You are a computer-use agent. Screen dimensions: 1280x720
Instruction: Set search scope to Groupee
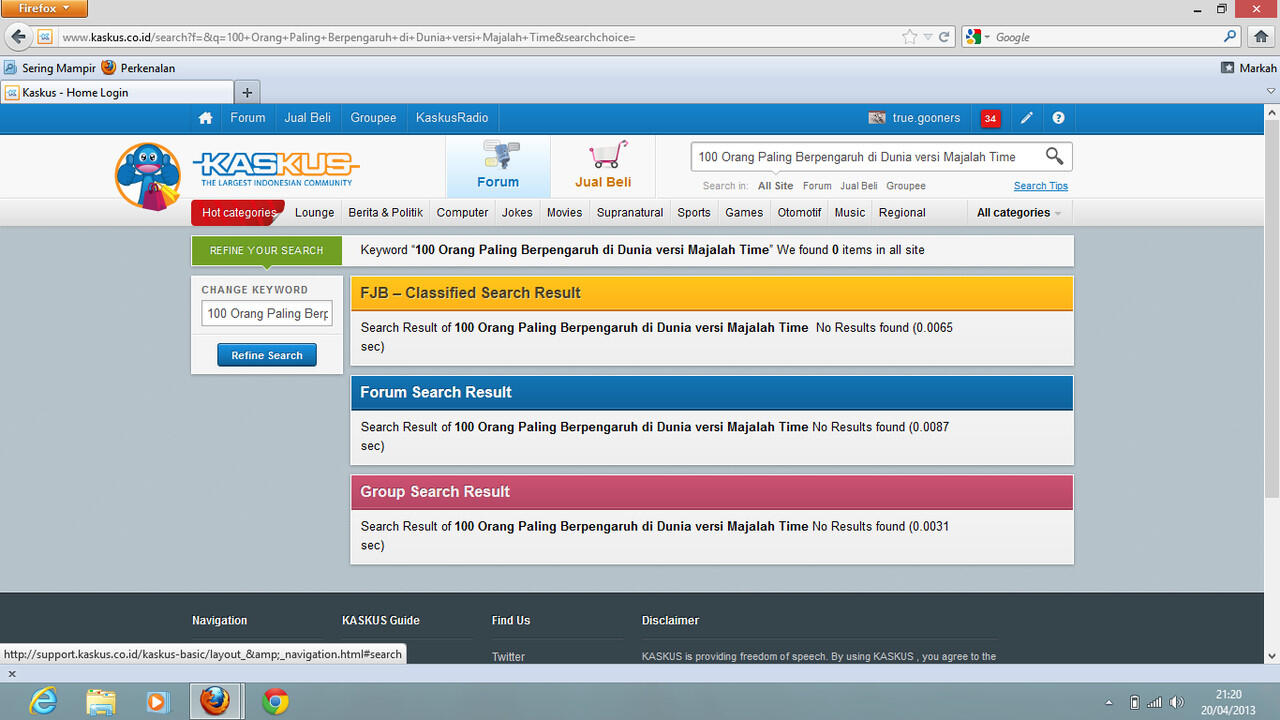(x=906, y=186)
